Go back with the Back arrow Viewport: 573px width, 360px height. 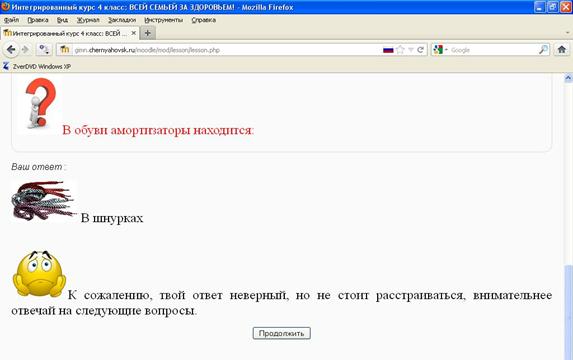(x=11, y=49)
